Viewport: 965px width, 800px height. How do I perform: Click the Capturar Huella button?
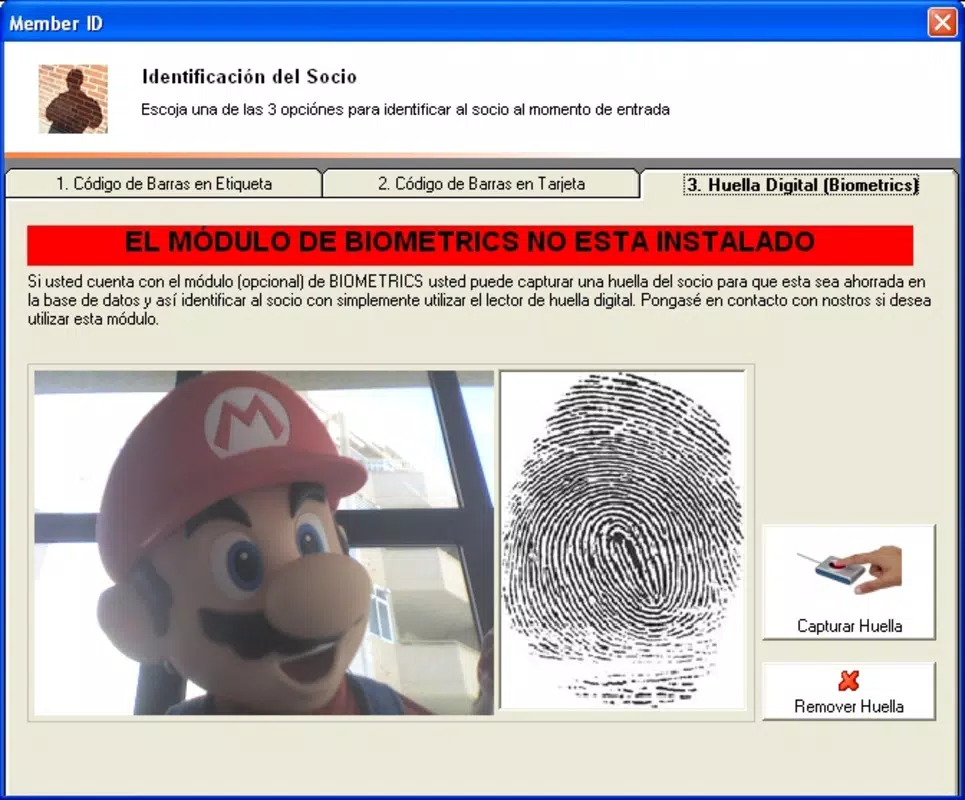(849, 582)
